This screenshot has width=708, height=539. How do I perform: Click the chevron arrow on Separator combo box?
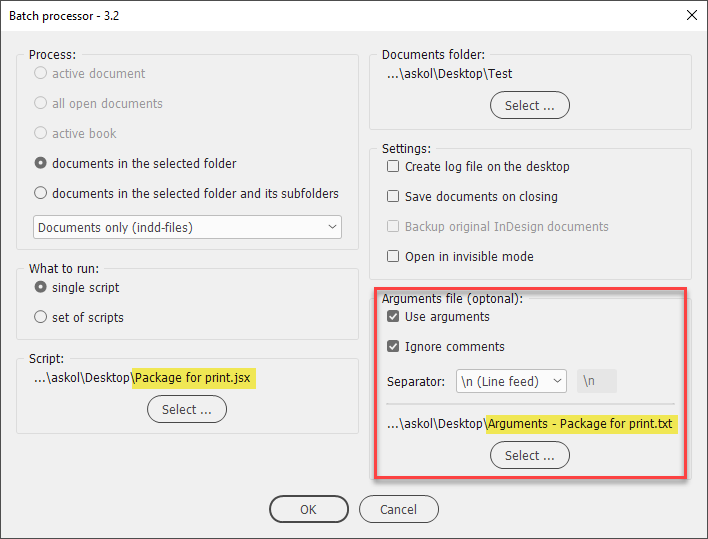(558, 381)
